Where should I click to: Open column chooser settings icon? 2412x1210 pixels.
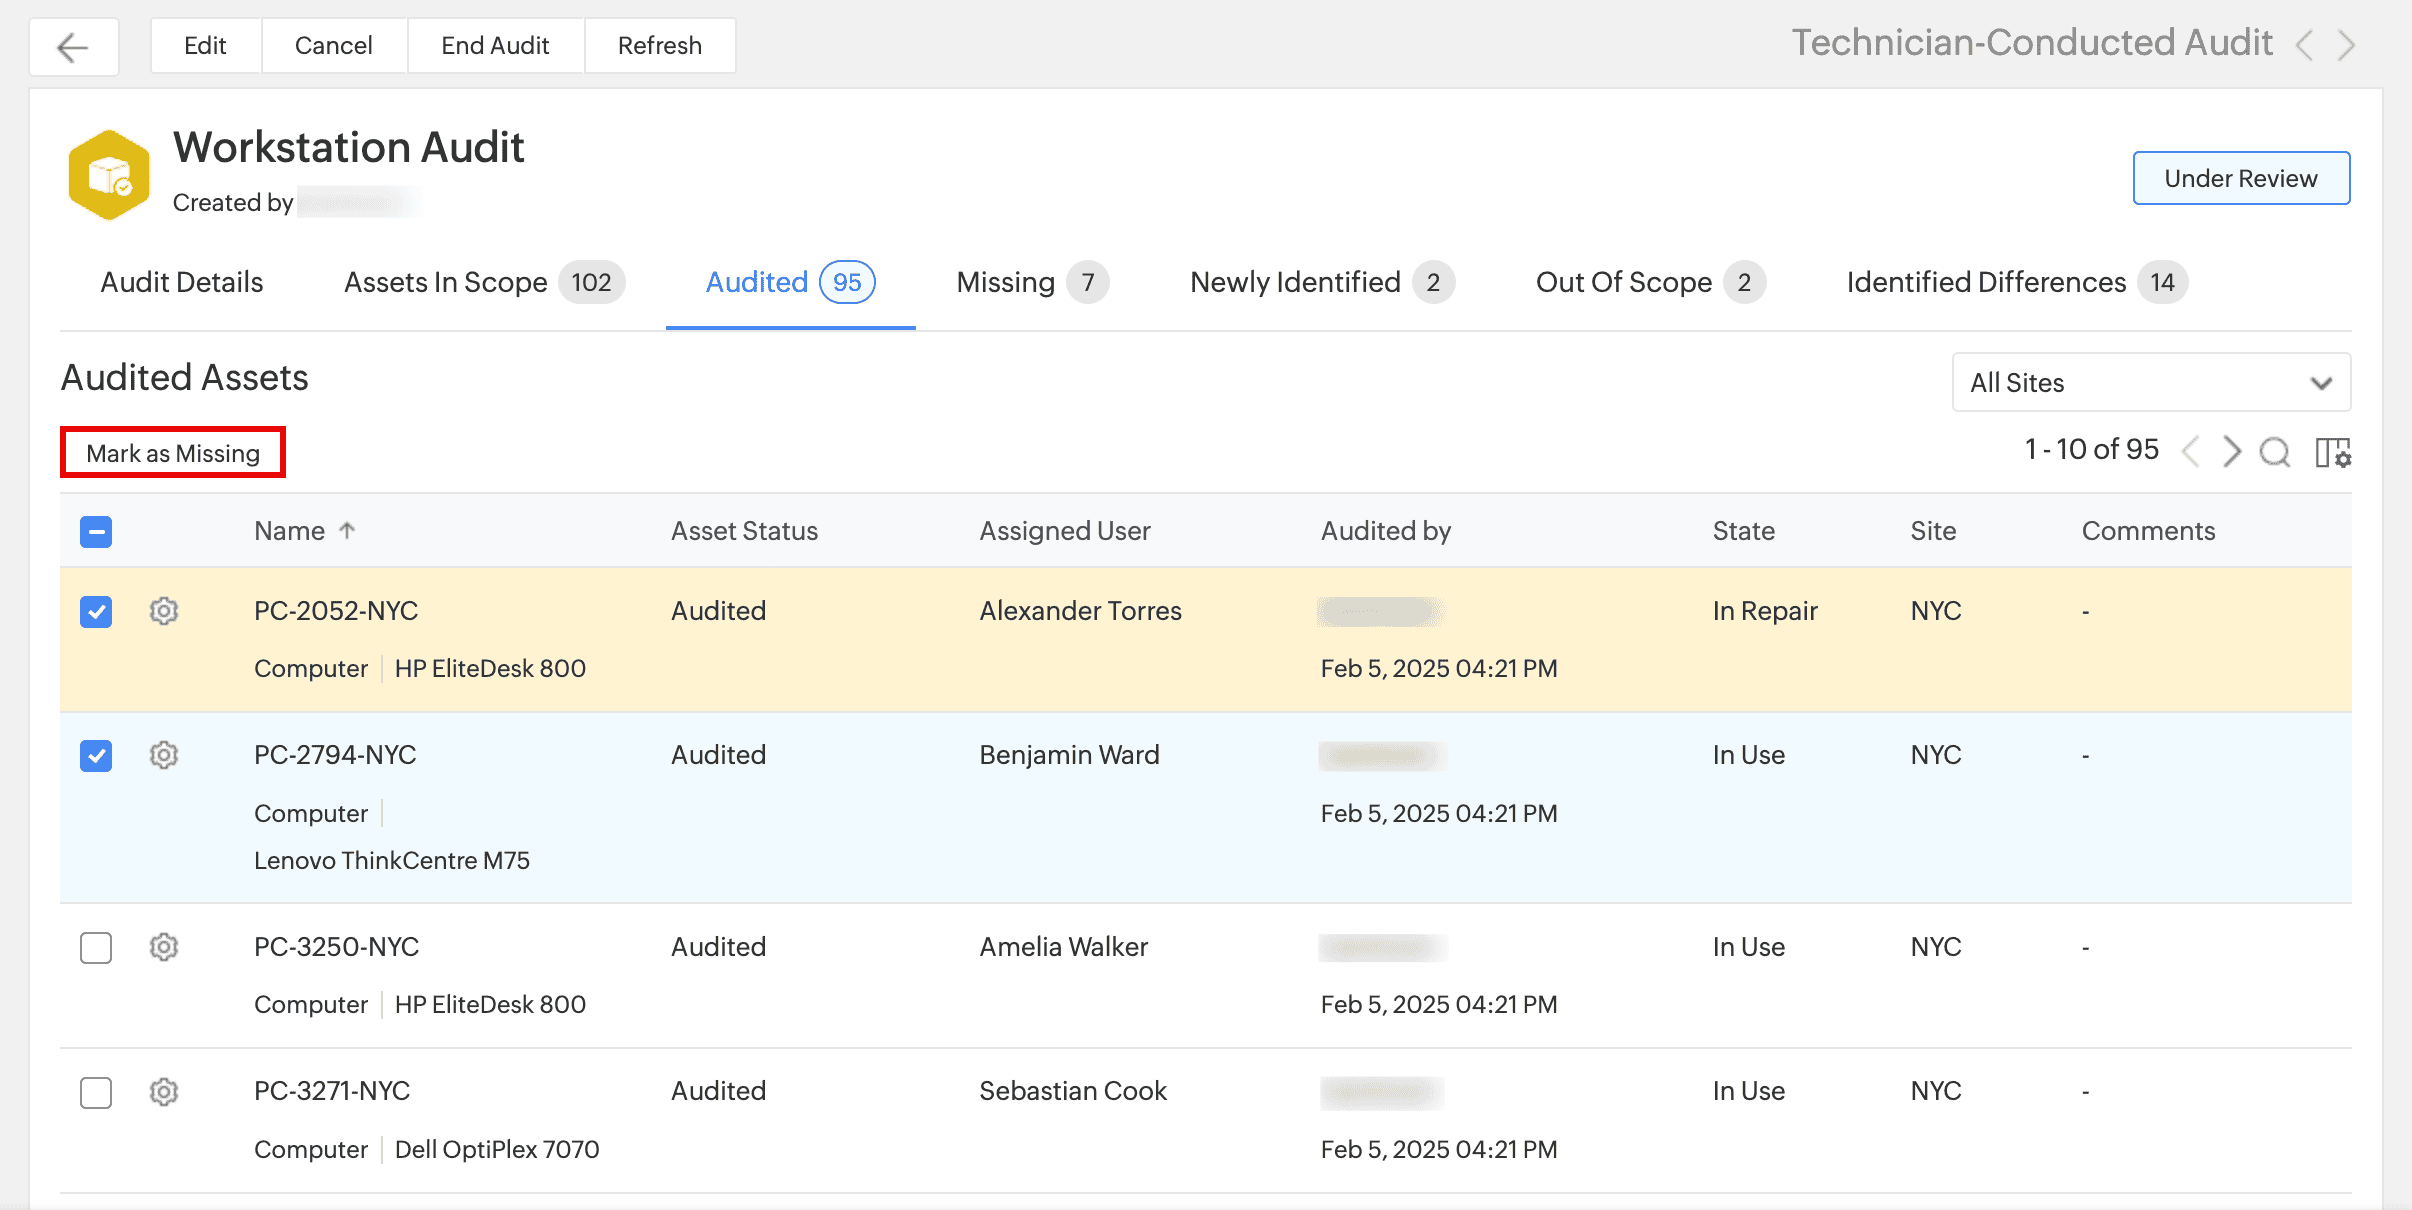(2332, 452)
